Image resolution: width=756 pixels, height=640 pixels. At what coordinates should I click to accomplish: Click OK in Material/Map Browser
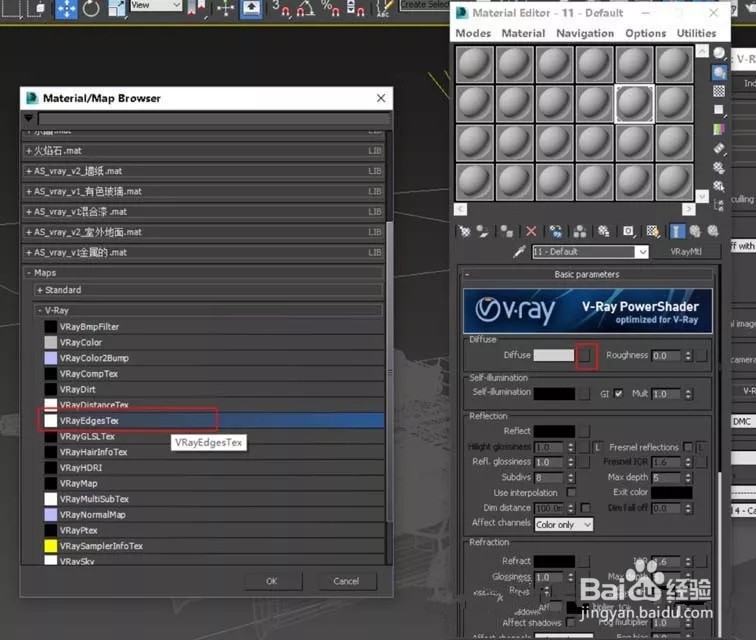click(272, 581)
